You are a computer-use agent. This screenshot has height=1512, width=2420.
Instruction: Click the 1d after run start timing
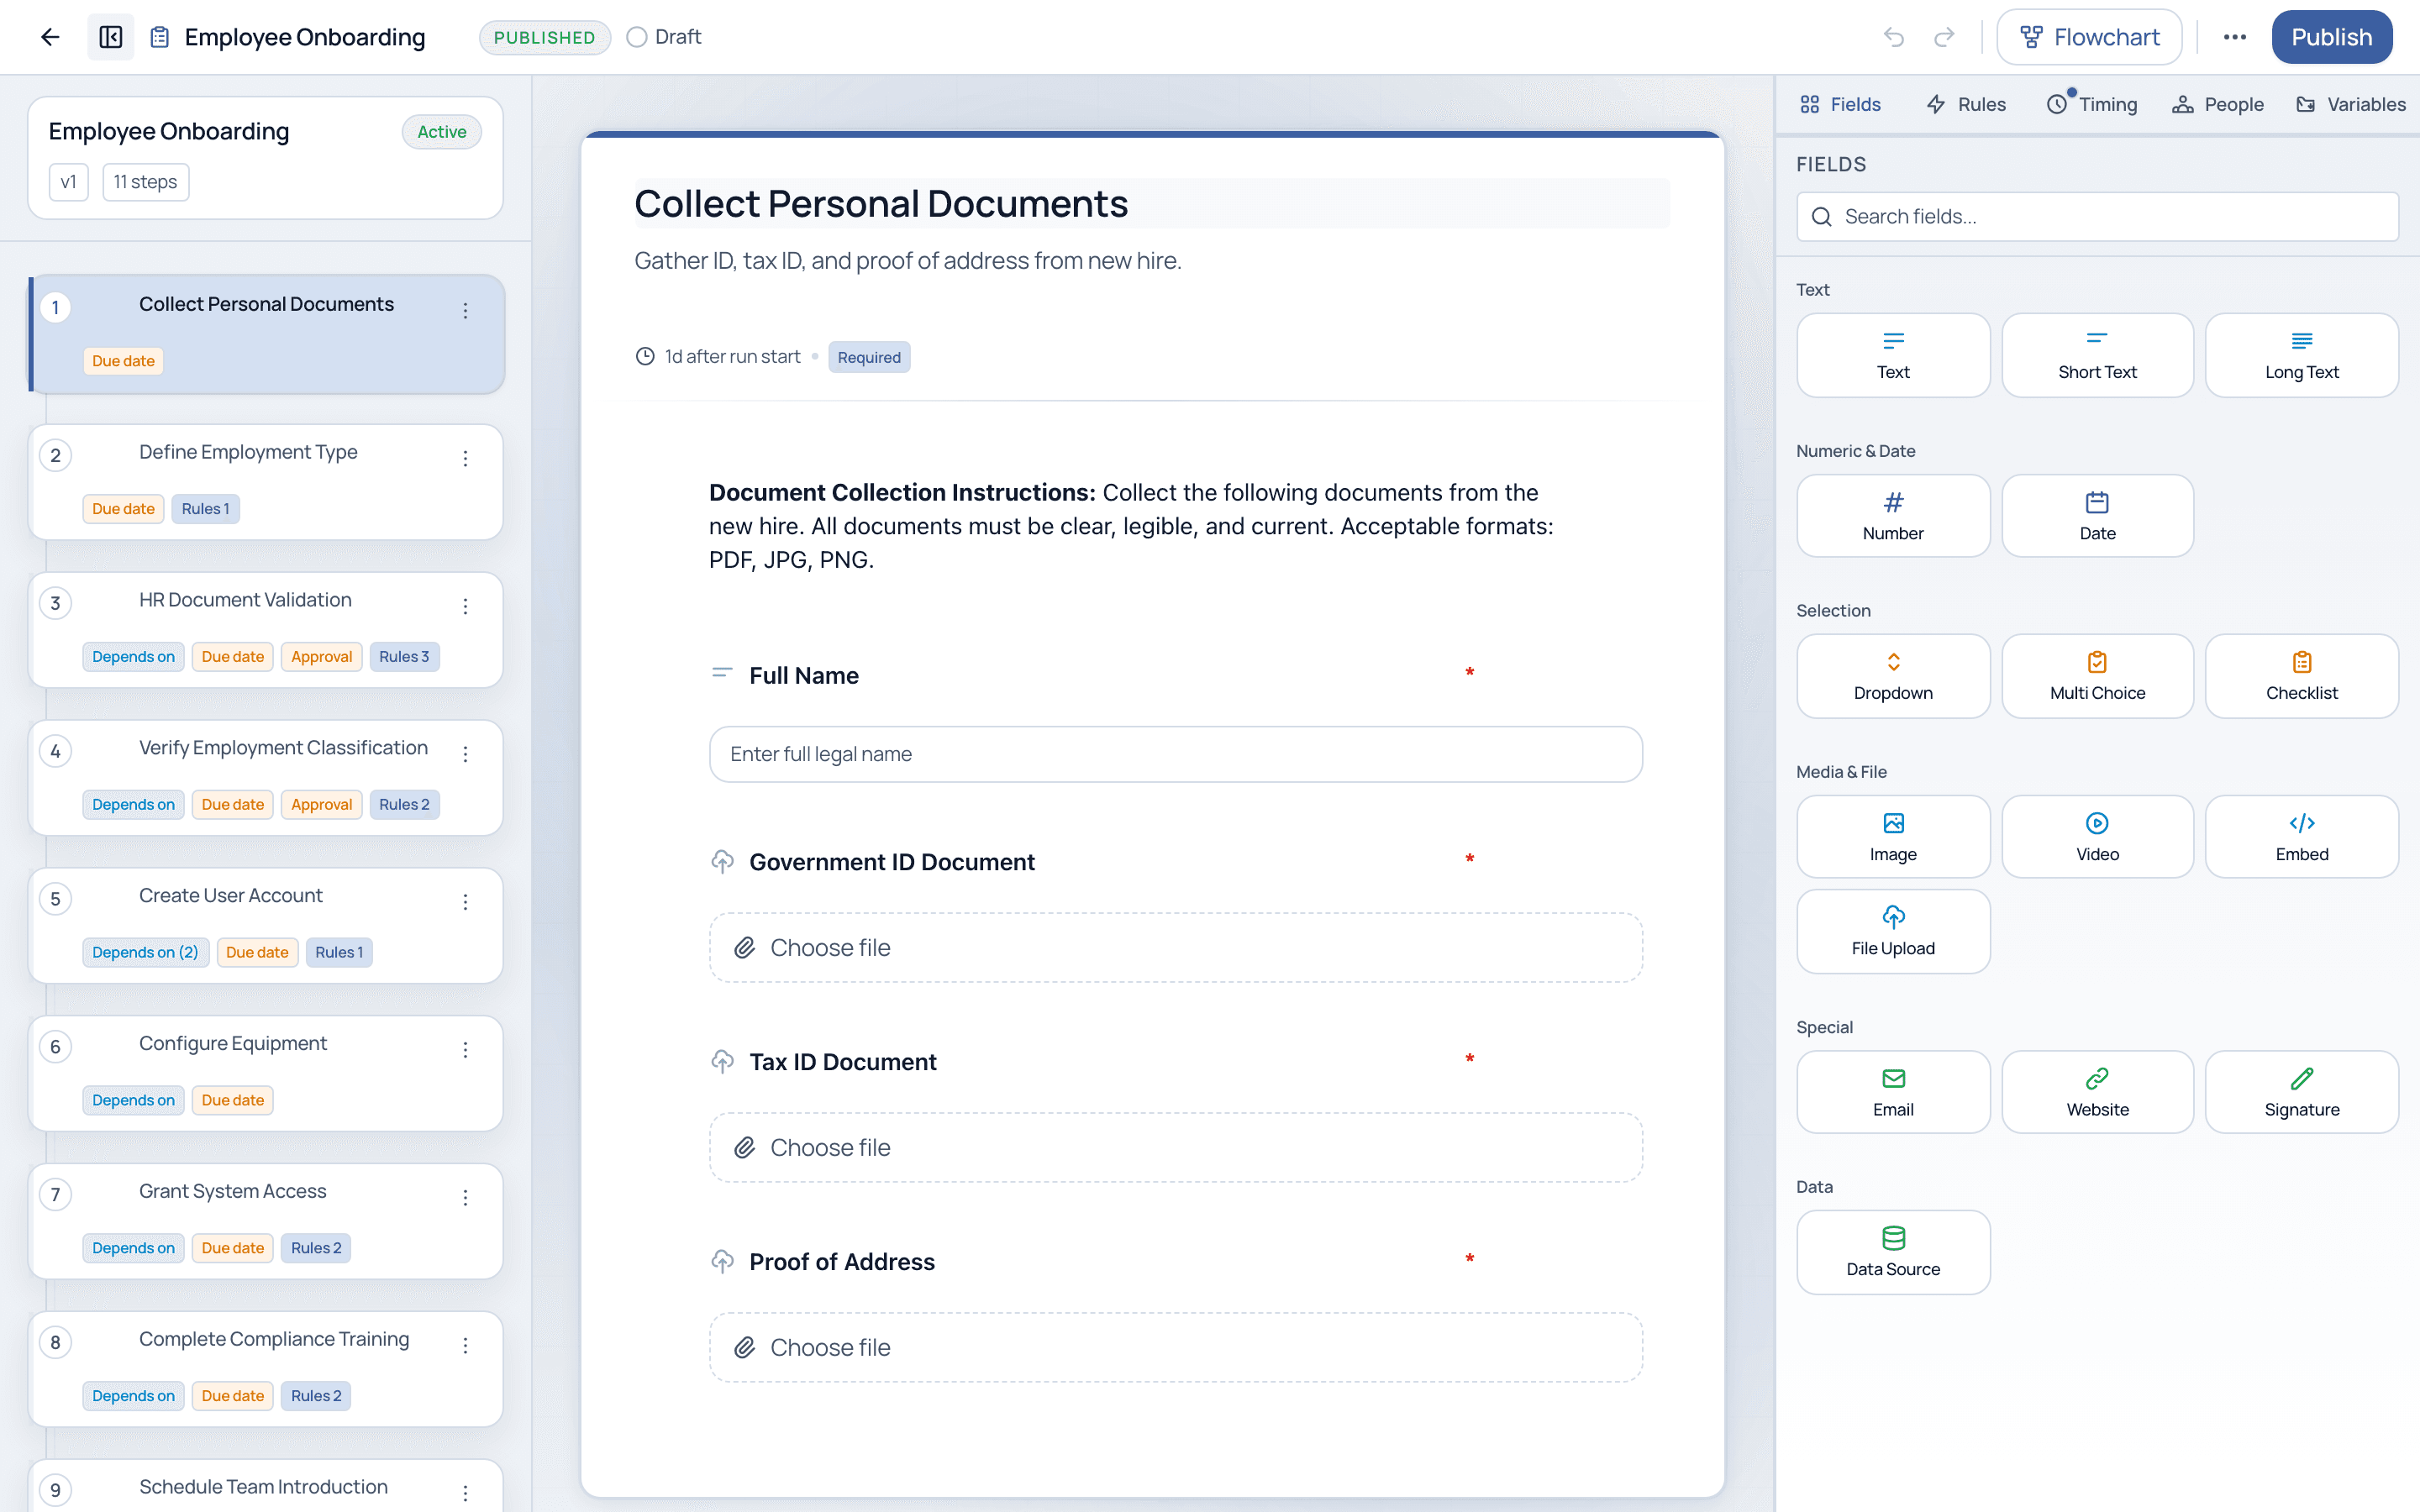pyautogui.click(x=719, y=357)
